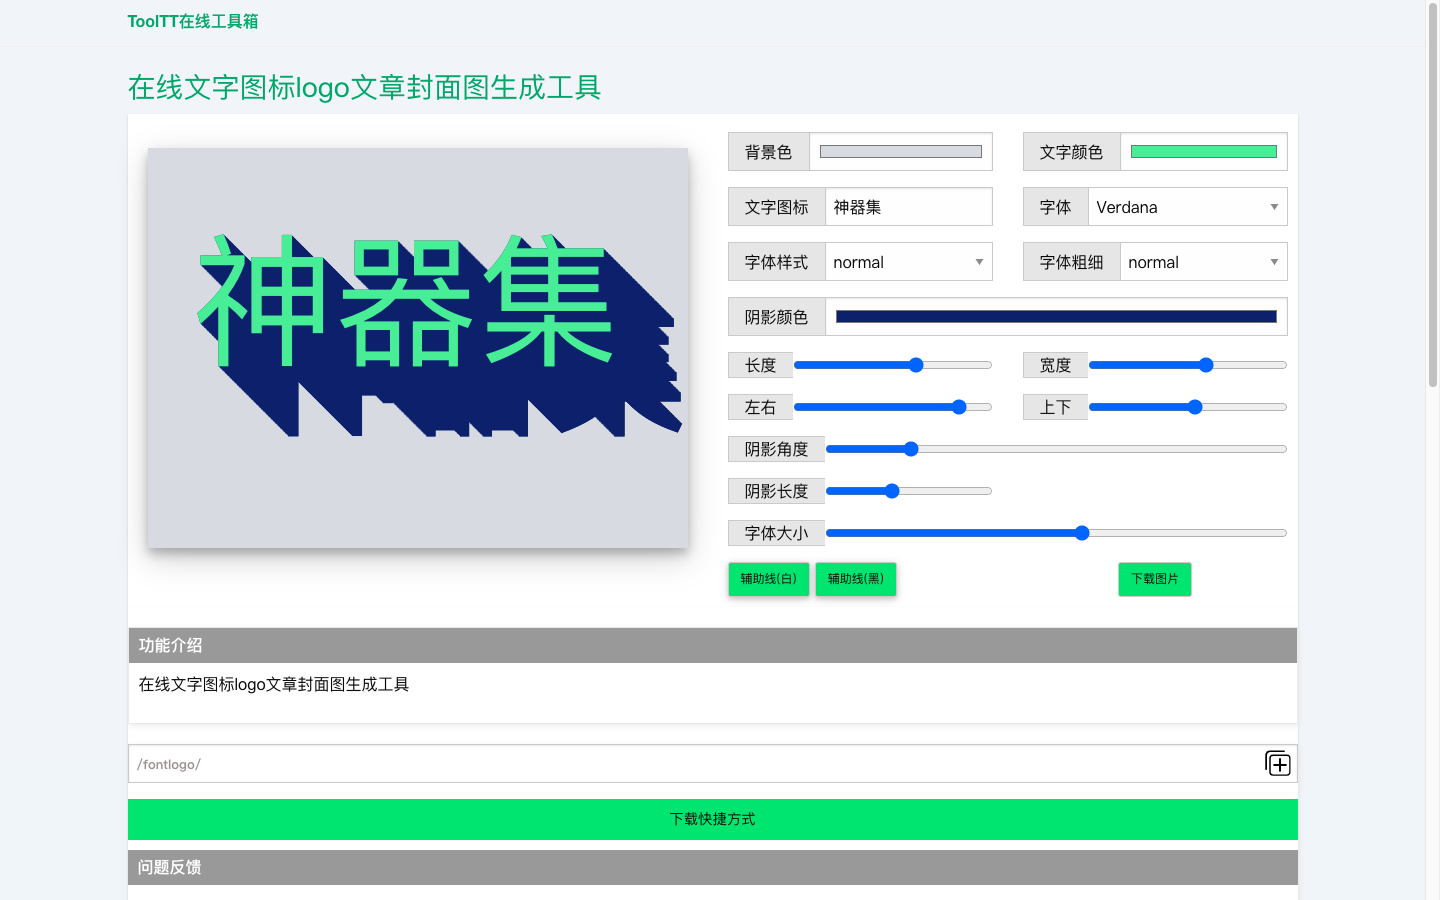Click the 下载图片 button
This screenshot has height=900, width=1440.
point(1154,579)
